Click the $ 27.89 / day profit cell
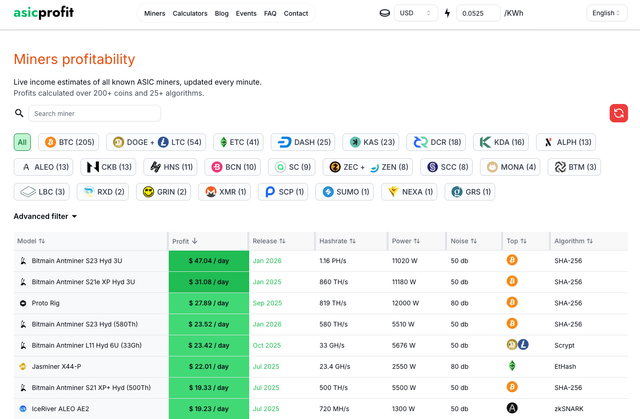640x419 pixels. [x=209, y=303]
